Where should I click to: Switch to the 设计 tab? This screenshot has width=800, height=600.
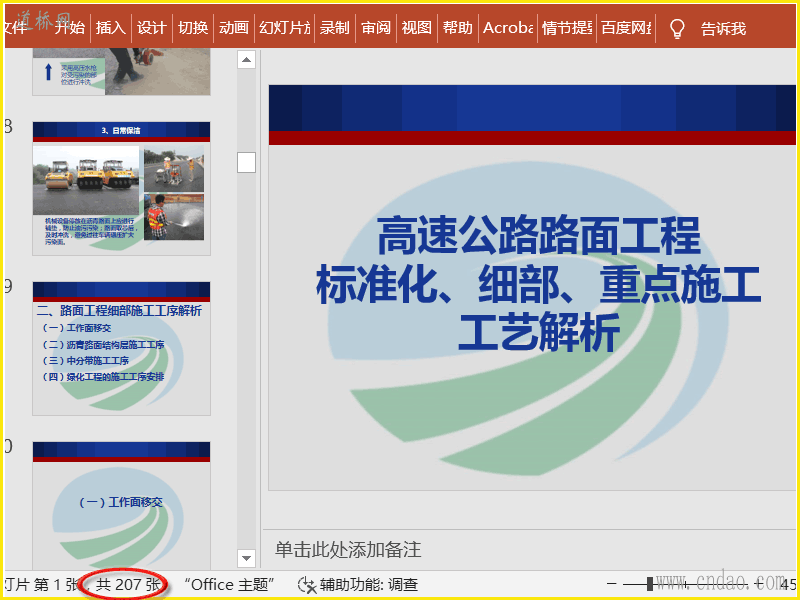(152, 28)
